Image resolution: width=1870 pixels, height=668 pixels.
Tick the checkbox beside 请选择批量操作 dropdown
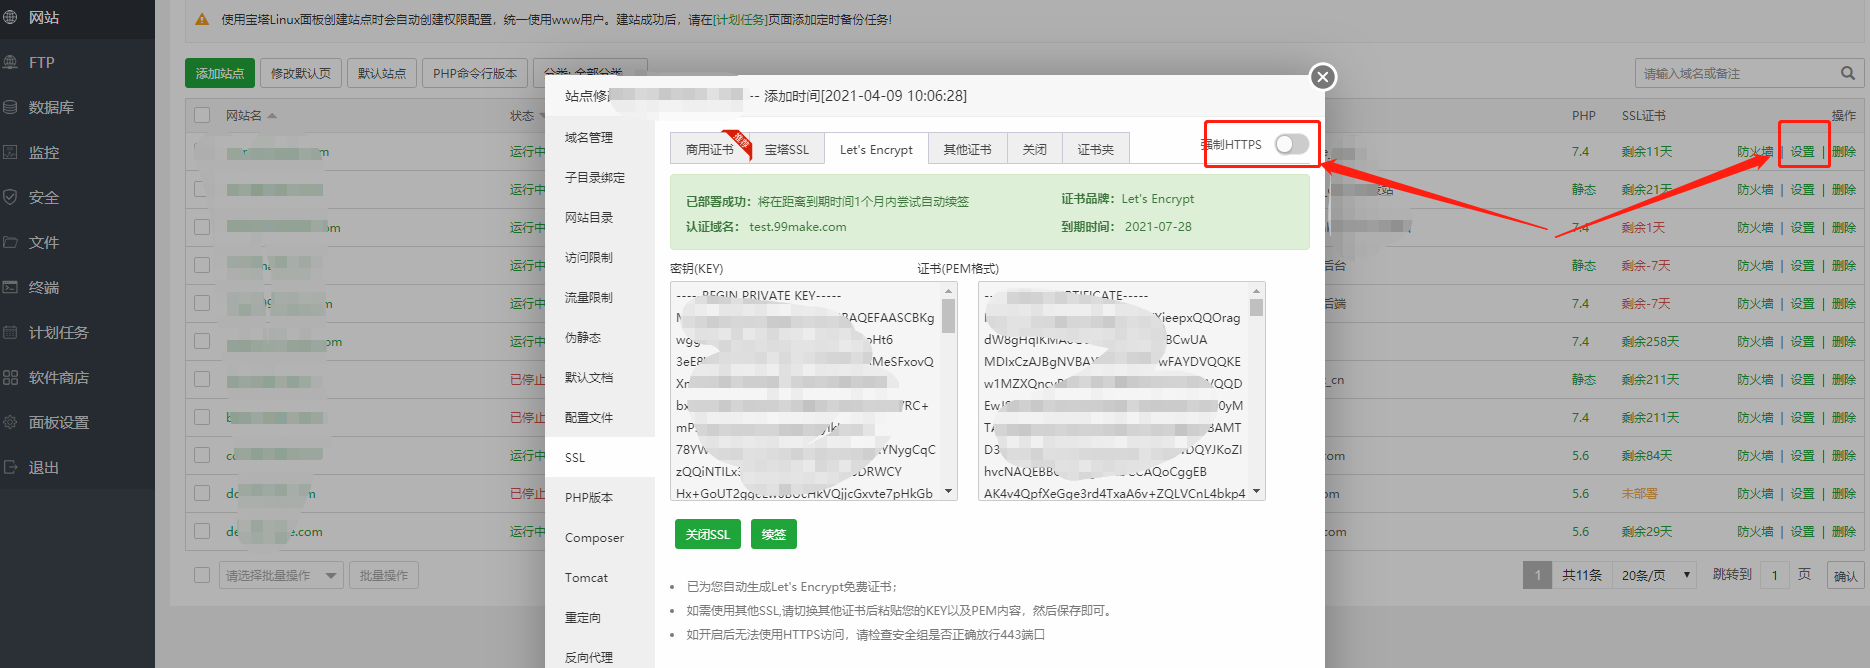(x=202, y=575)
